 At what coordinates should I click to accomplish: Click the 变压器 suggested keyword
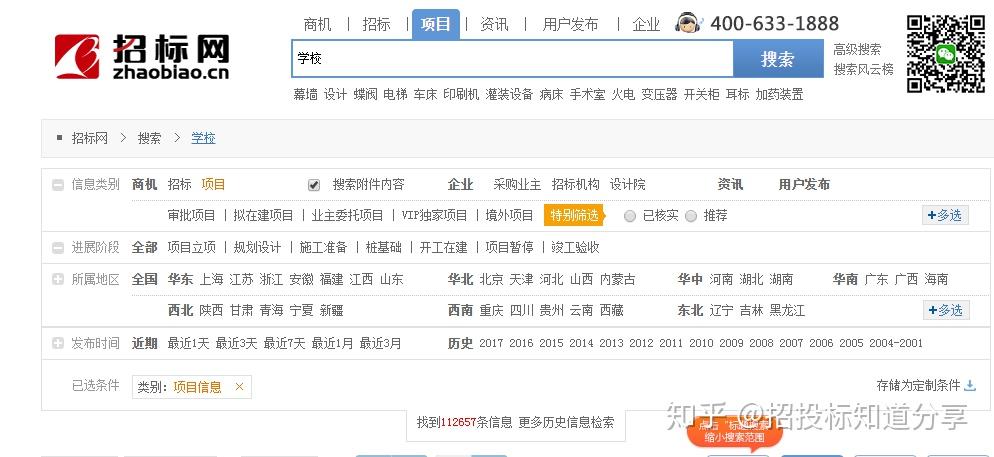point(659,94)
